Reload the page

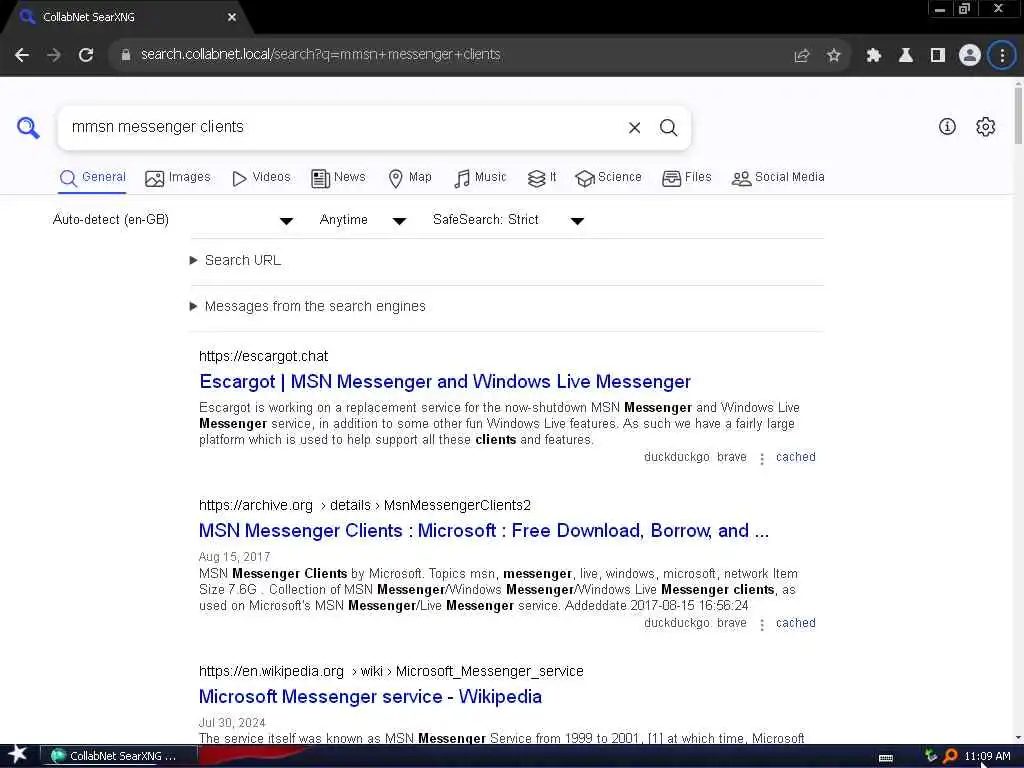pyautogui.click(x=86, y=56)
